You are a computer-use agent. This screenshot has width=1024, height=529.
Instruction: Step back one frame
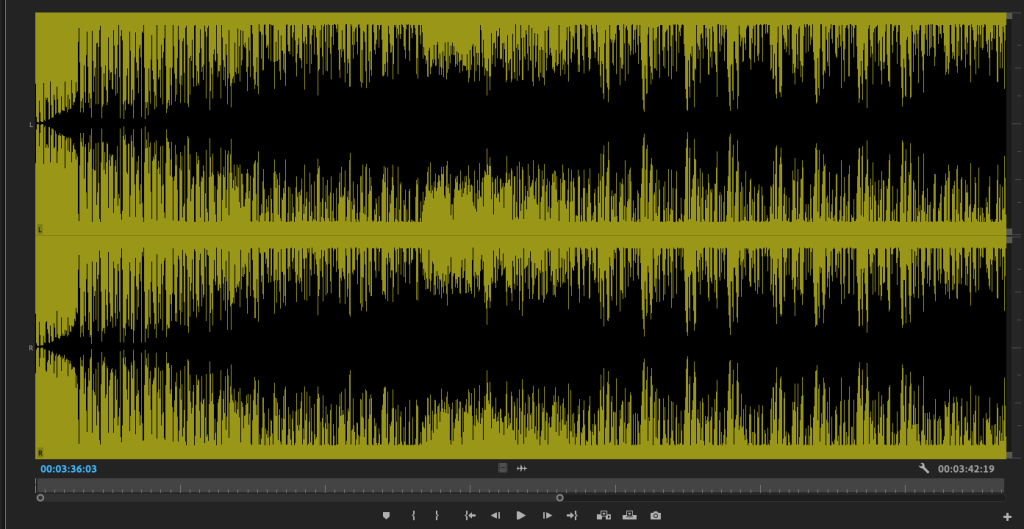(x=495, y=515)
